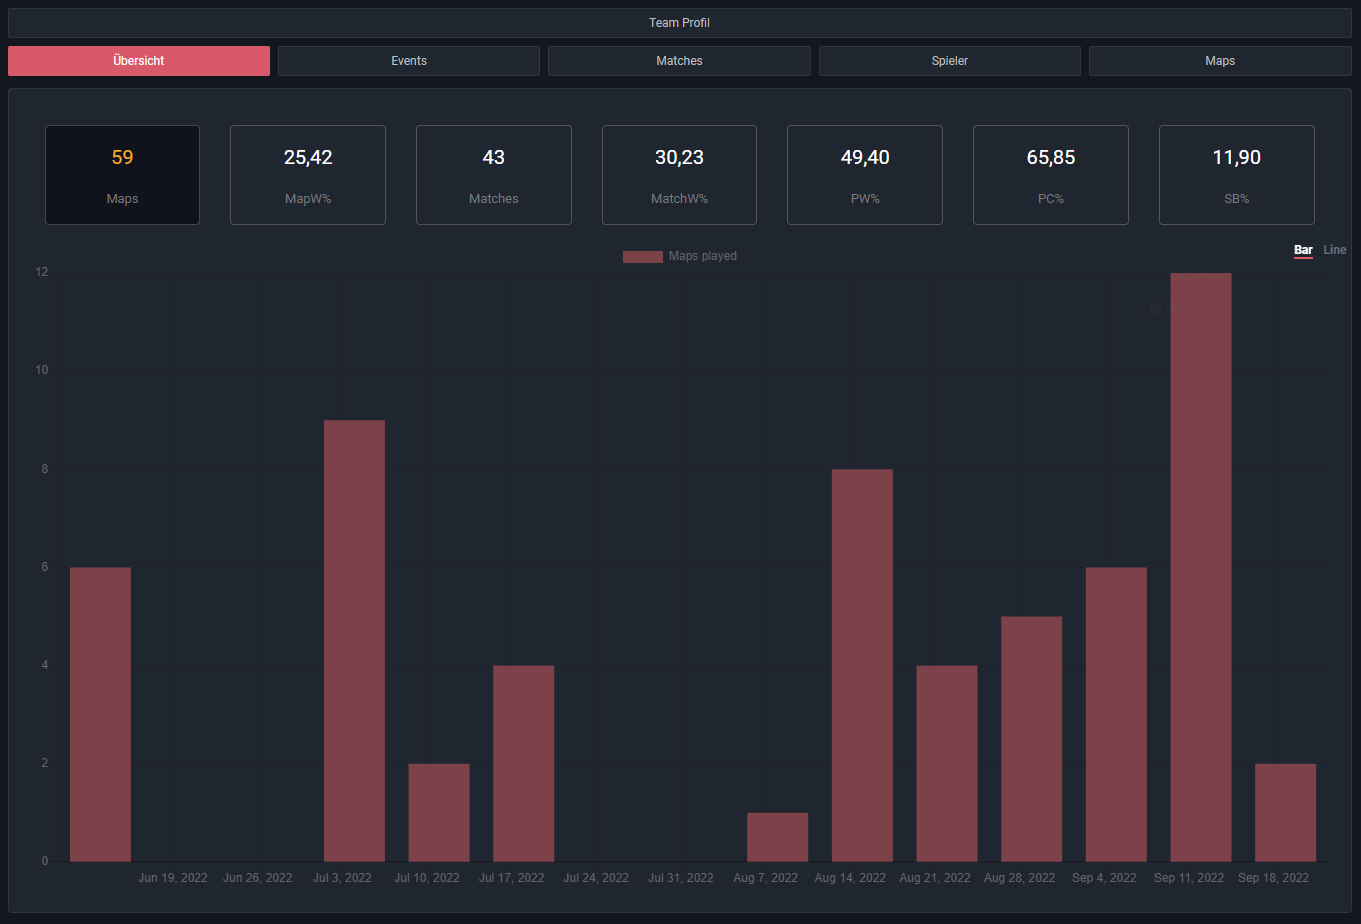Open the Matches tab
This screenshot has height=924, width=1361.
coord(679,61)
